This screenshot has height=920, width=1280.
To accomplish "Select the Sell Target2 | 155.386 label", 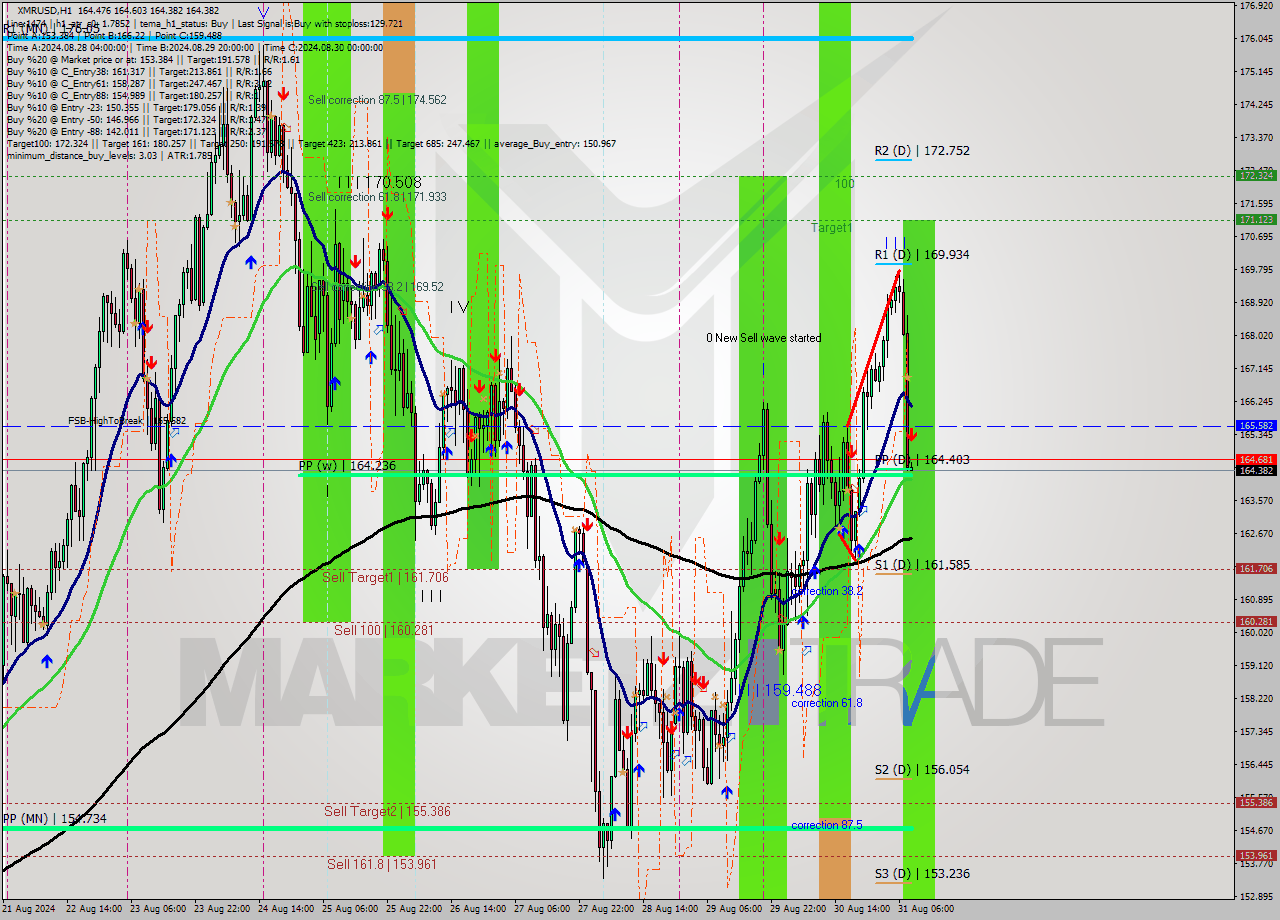I will point(387,812).
